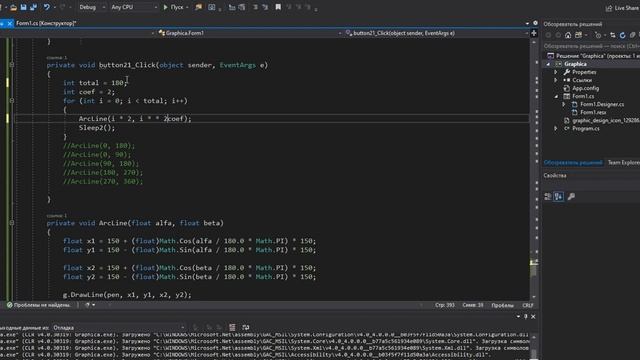Expand the Program.cs node
640x360 pixels.
[x=556, y=129]
